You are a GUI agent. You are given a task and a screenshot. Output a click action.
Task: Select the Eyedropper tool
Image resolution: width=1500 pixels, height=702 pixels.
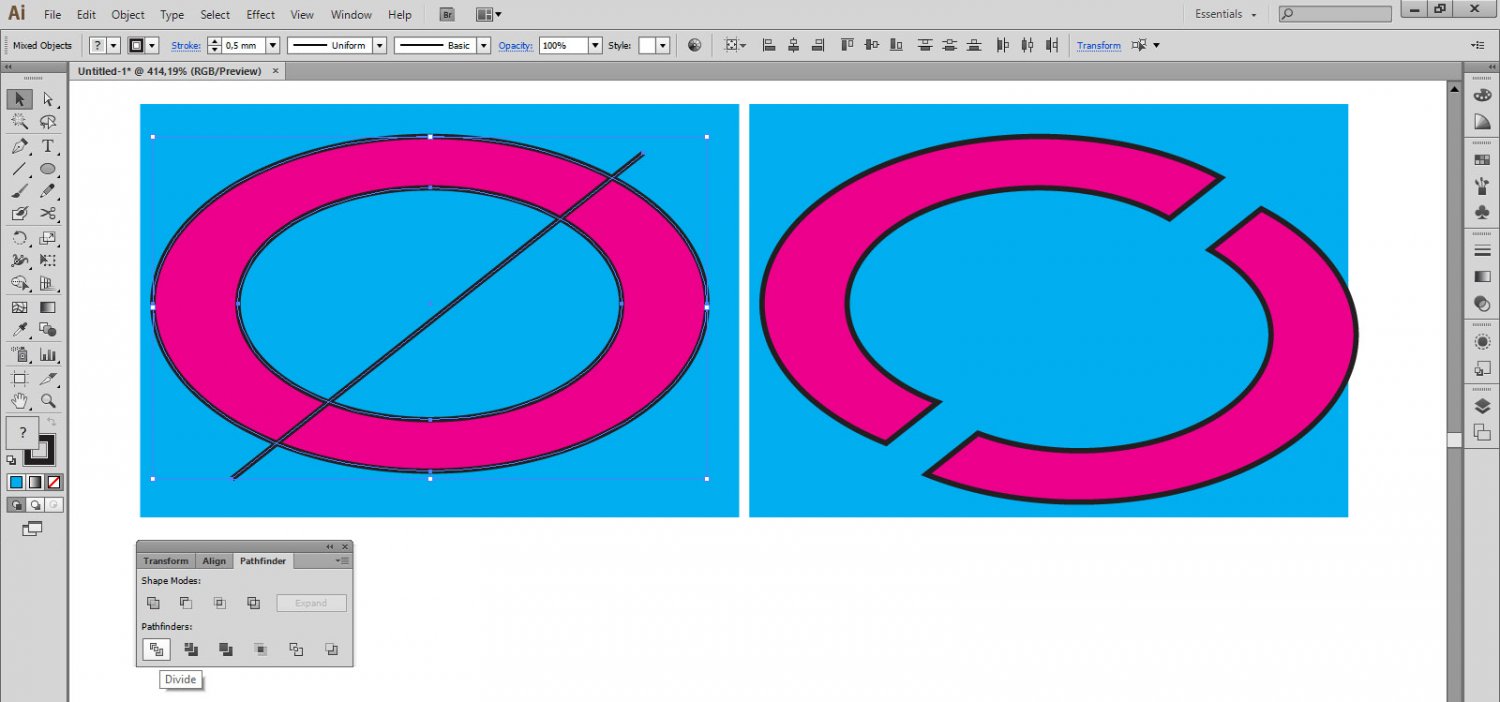(19, 330)
